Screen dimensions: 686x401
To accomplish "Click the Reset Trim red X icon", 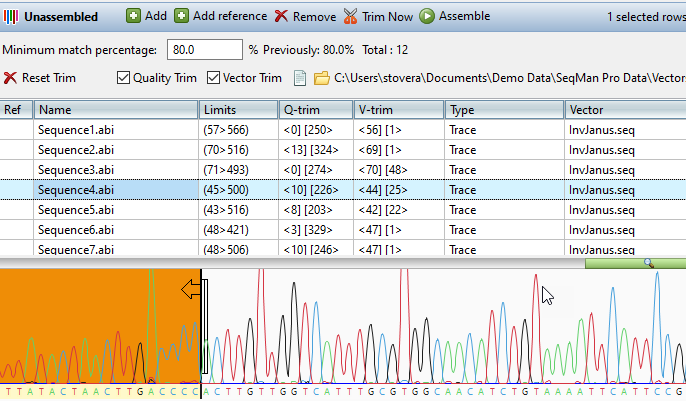I will click(10, 78).
